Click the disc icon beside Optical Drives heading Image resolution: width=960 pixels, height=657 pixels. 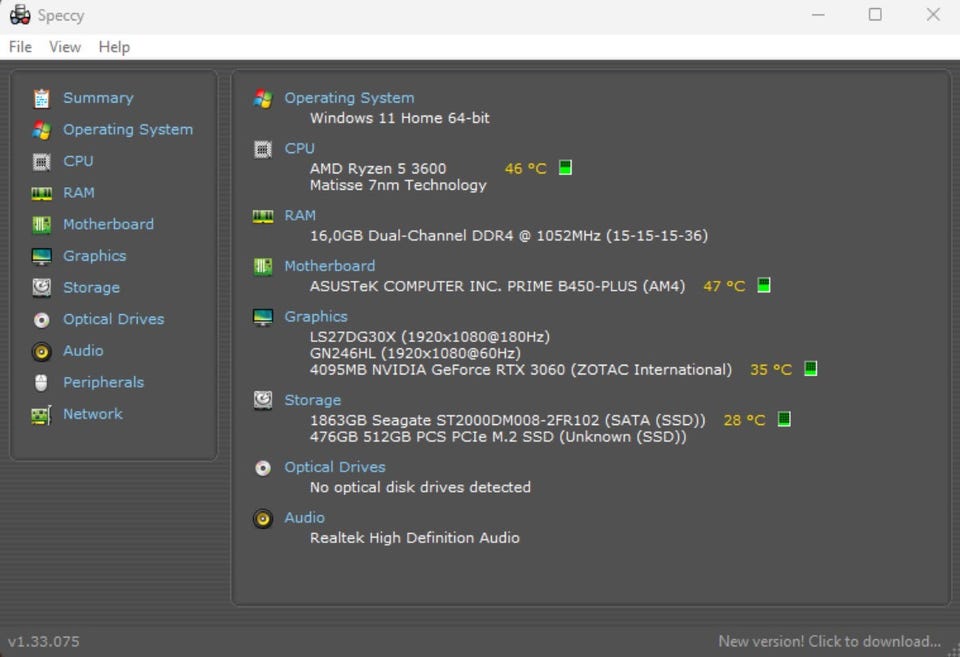coord(263,468)
